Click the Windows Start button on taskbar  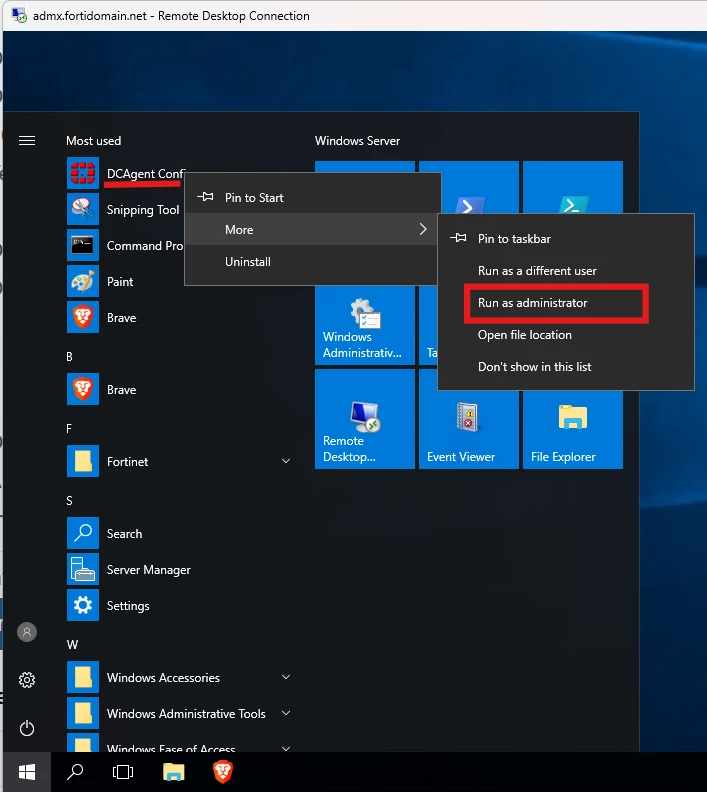[x=27, y=772]
